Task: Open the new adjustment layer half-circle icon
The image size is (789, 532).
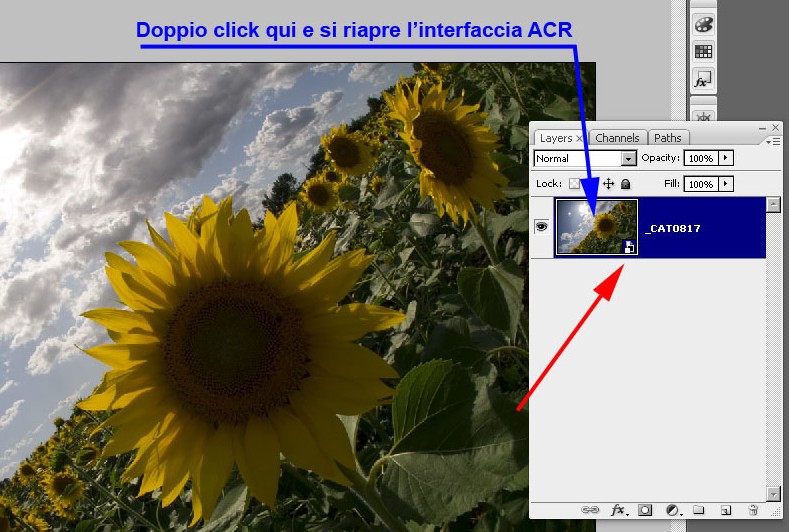Action: click(x=673, y=510)
